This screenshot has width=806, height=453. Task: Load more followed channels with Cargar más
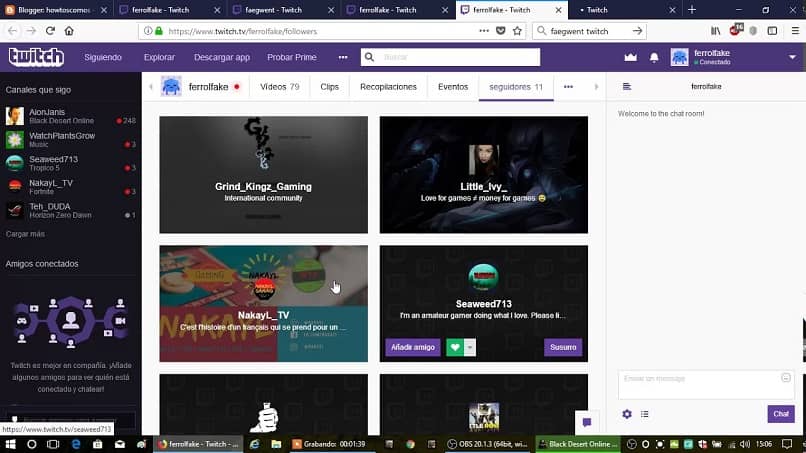[25, 234]
